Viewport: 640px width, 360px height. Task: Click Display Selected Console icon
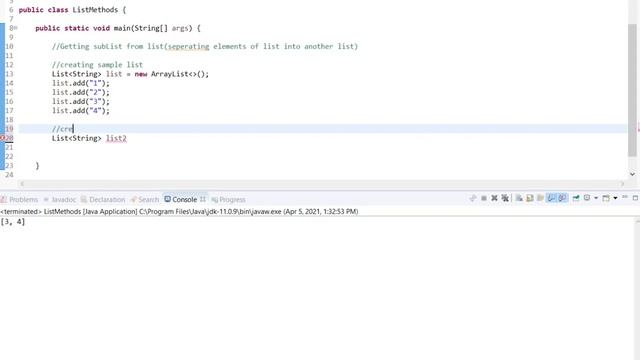587,198
